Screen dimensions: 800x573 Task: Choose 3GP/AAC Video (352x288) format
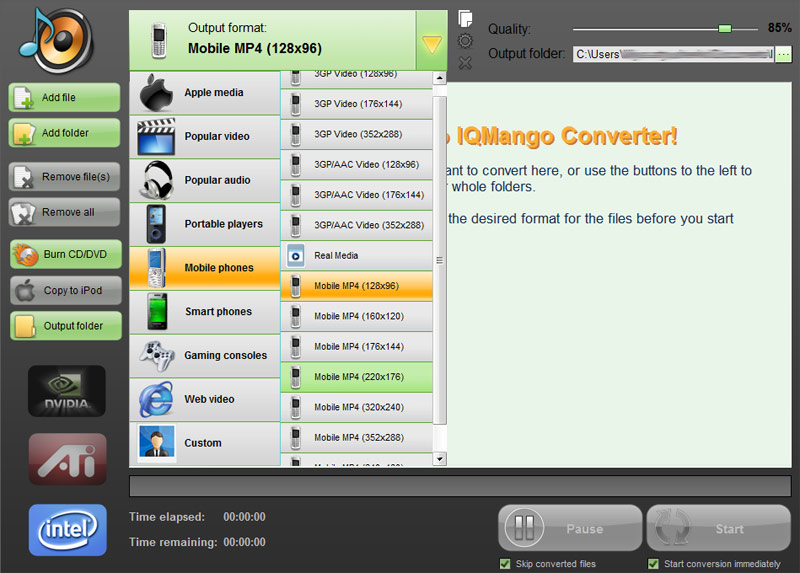pyautogui.click(x=357, y=225)
